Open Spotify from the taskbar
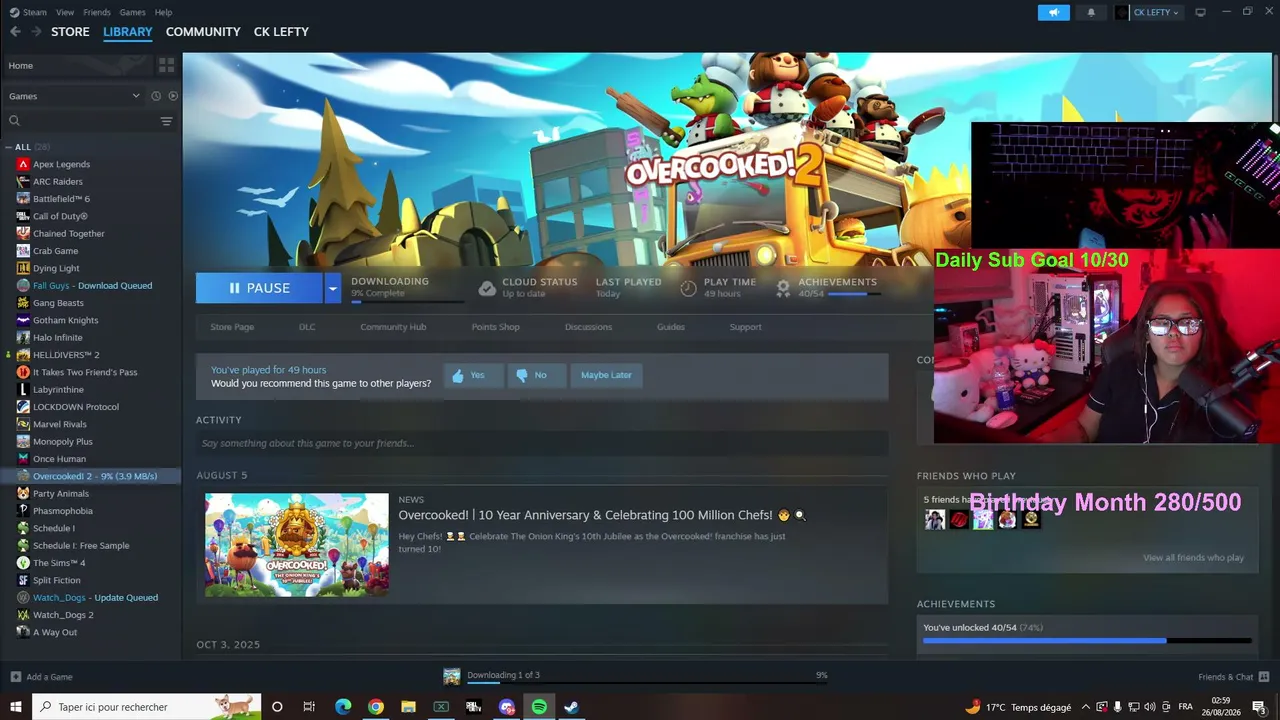Image resolution: width=1280 pixels, height=720 pixels. [x=539, y=707]
